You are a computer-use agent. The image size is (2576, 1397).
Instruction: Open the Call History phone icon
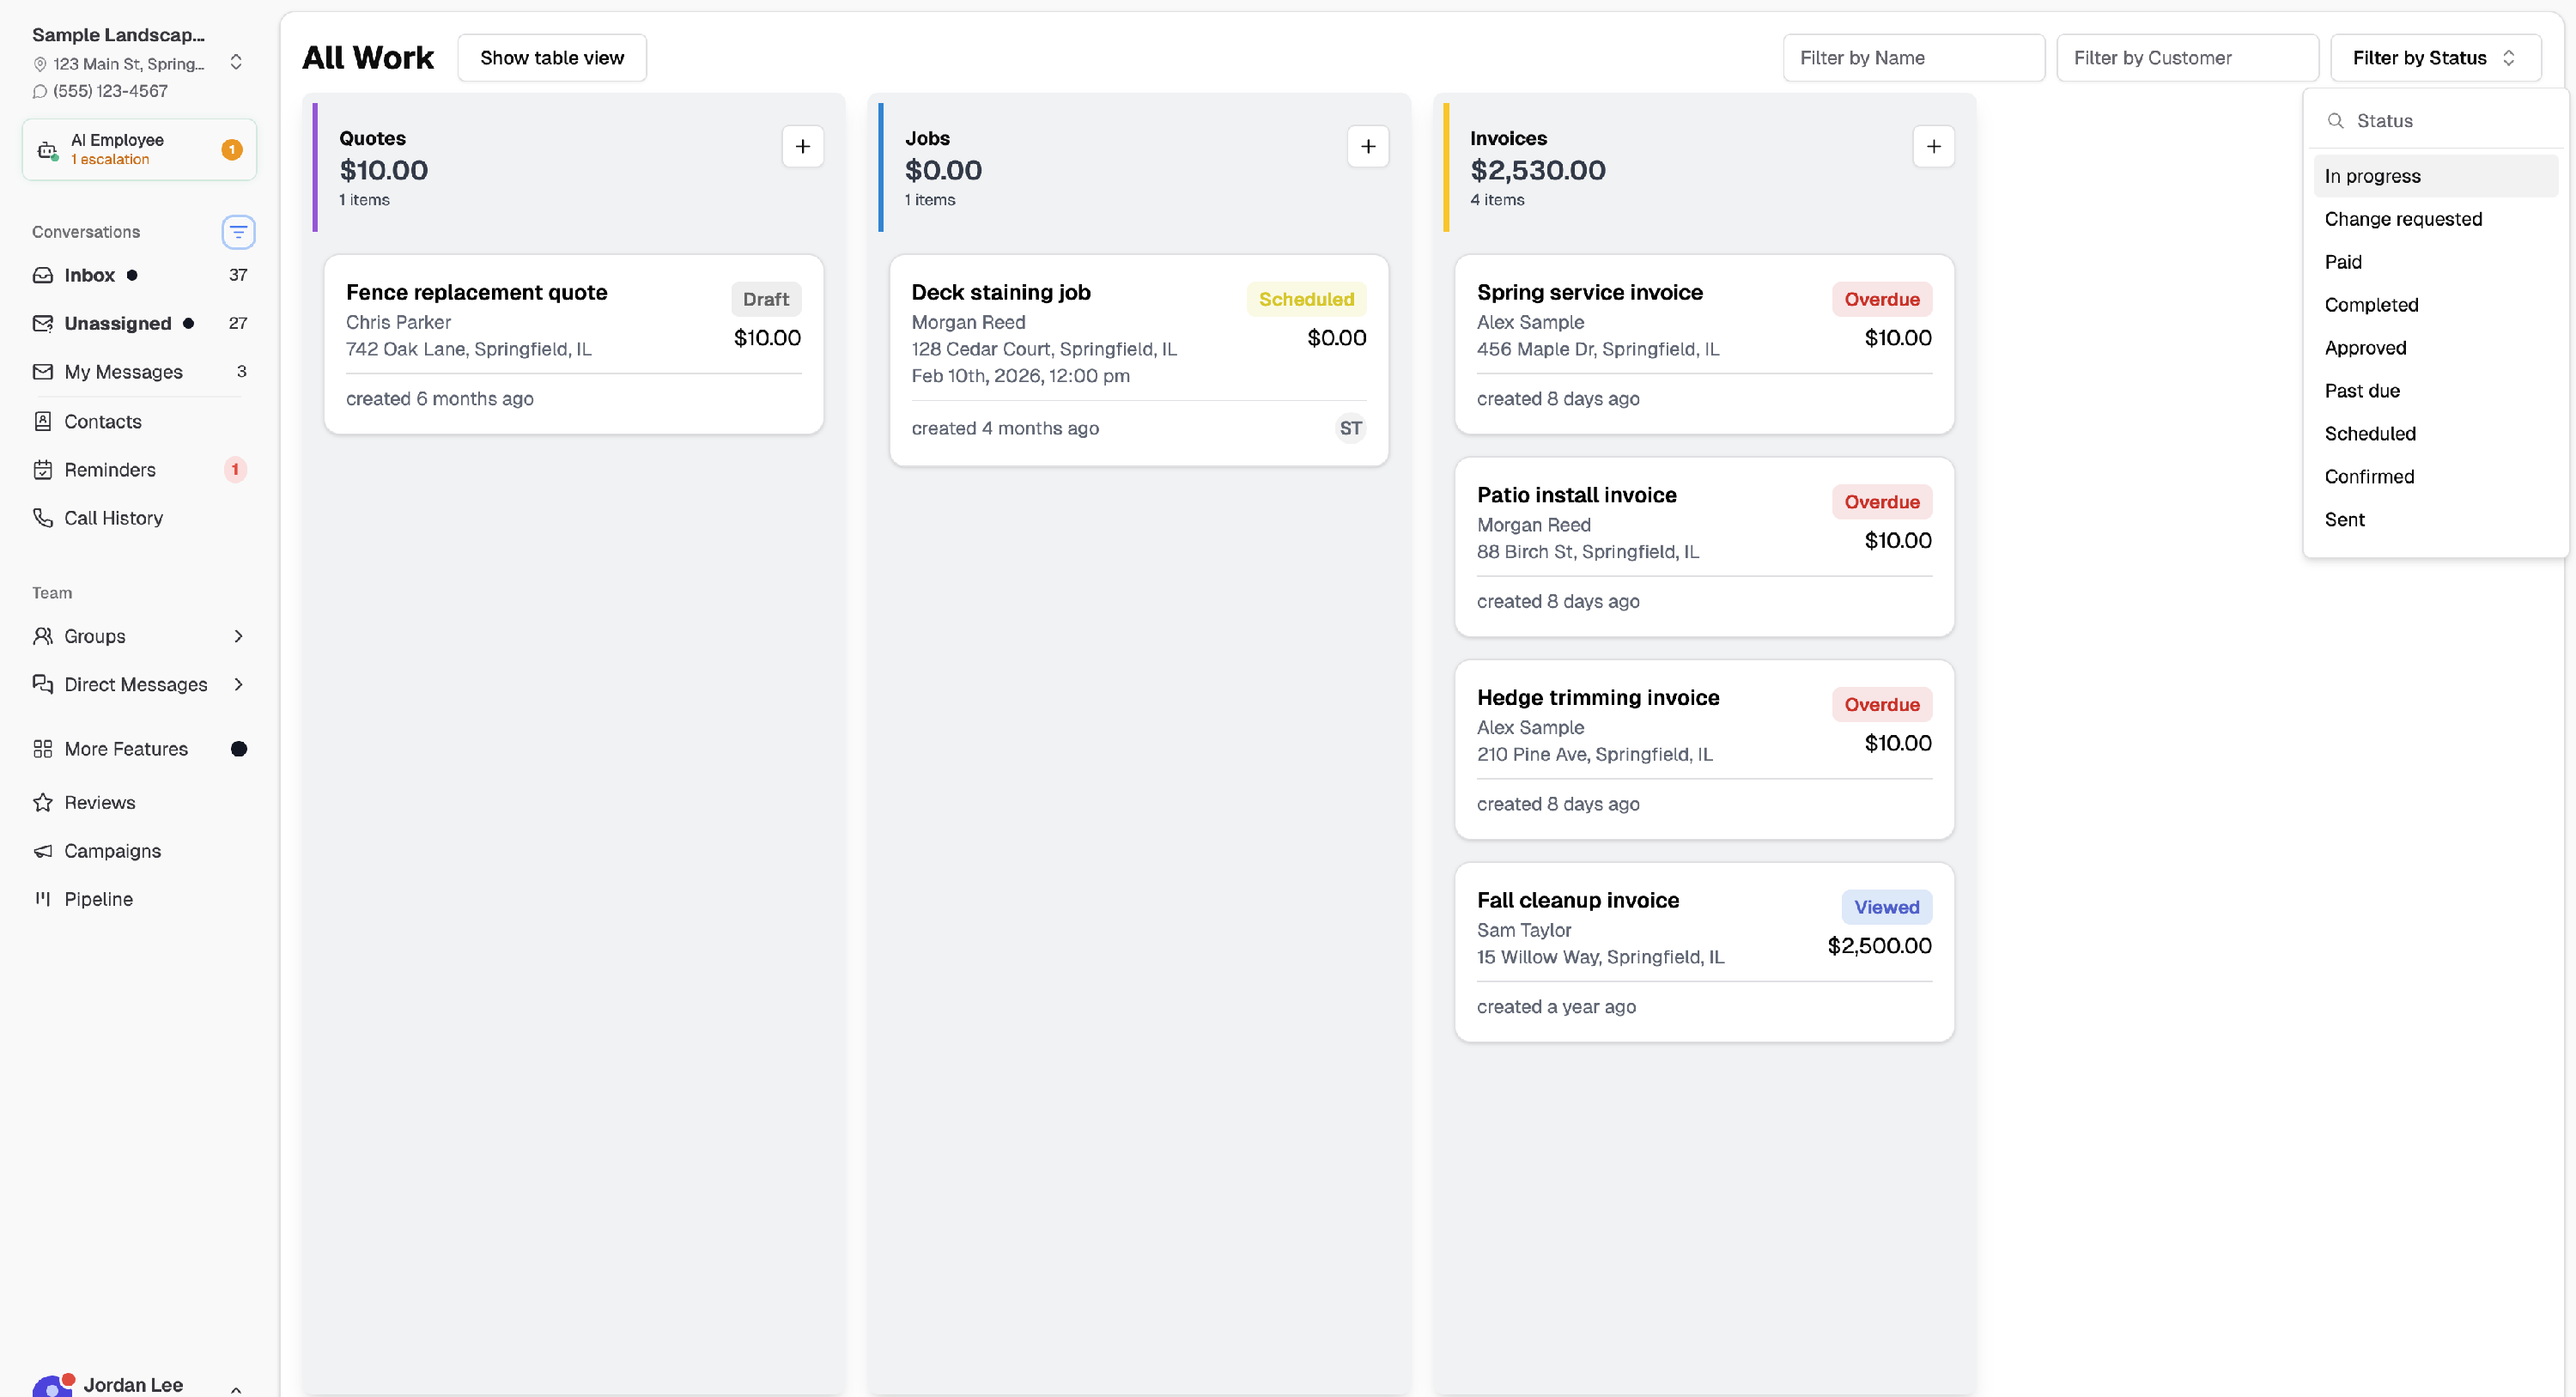[42, 518]
